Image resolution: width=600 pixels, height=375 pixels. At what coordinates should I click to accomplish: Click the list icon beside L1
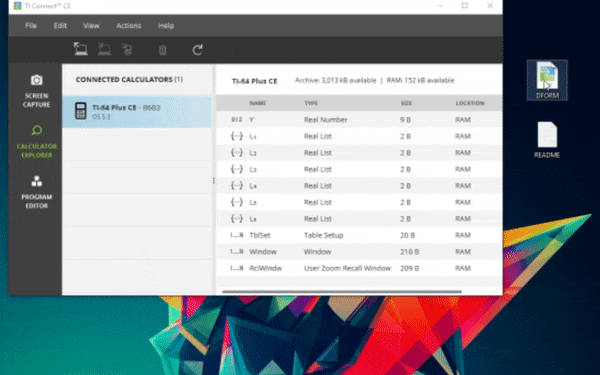pos(237,136)
